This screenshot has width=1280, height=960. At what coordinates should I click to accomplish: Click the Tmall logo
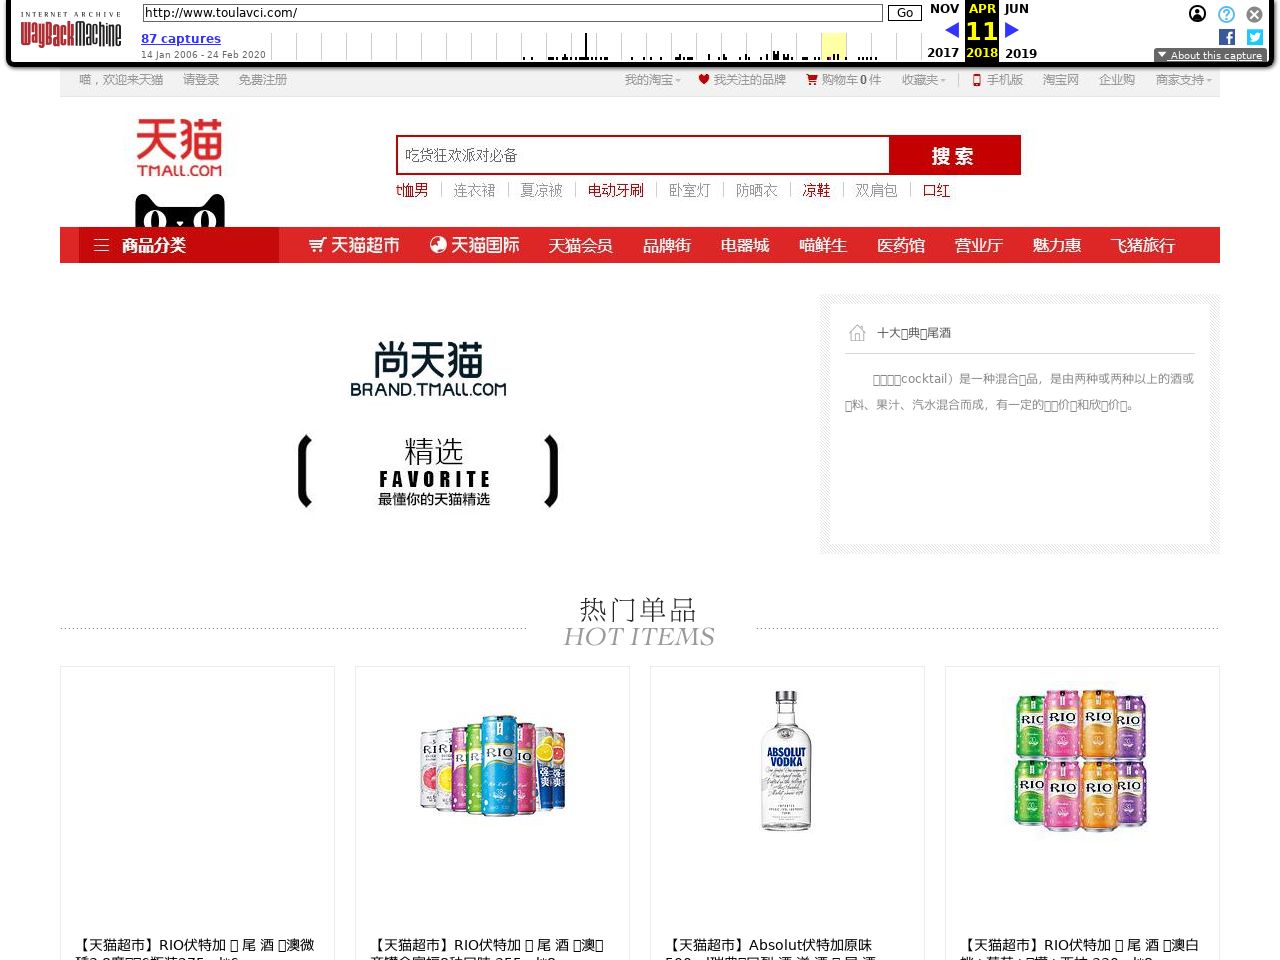click(x=179, y=148)
